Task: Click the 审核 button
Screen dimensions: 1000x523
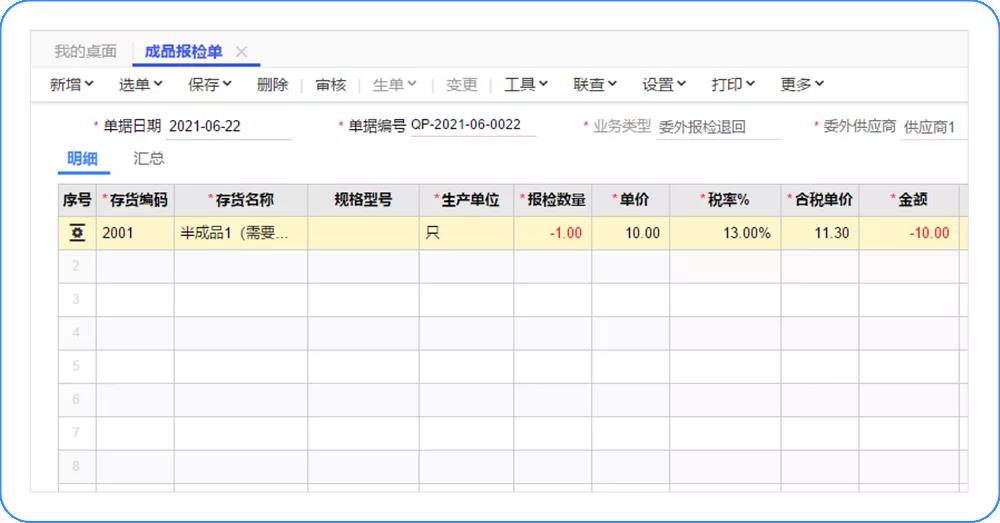Action: pyautogui.click(x=330, y=84)
